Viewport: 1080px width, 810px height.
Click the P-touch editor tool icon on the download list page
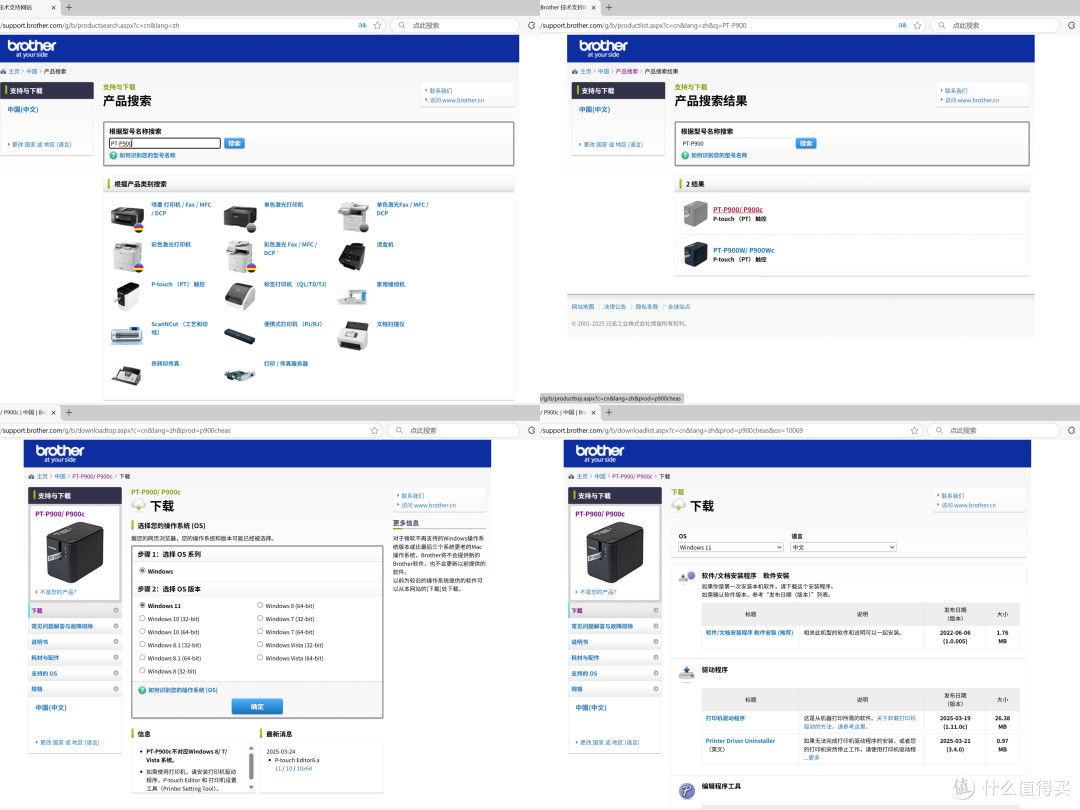(x=687, y=791)
